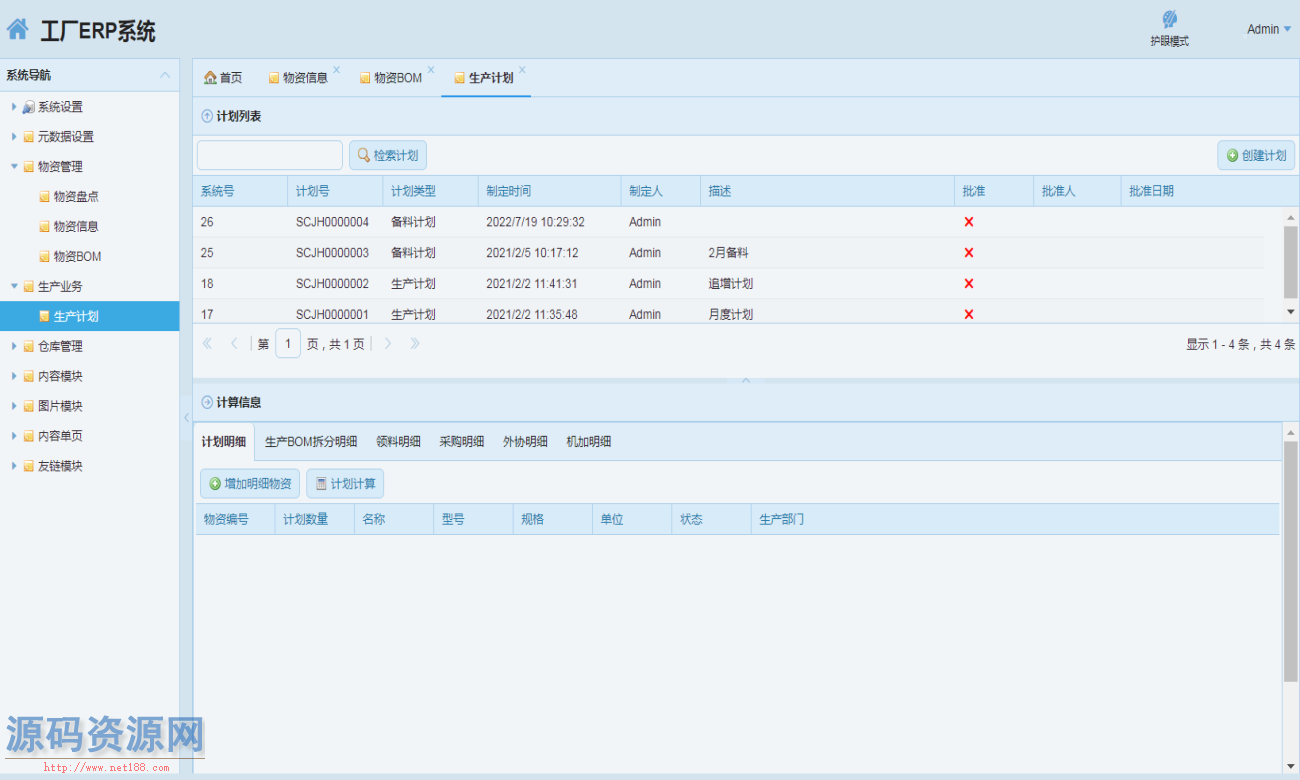Click the 创建计划 button
Image resolution: width=1300 pixels, height=780 pixels.
coord(1256,155)
